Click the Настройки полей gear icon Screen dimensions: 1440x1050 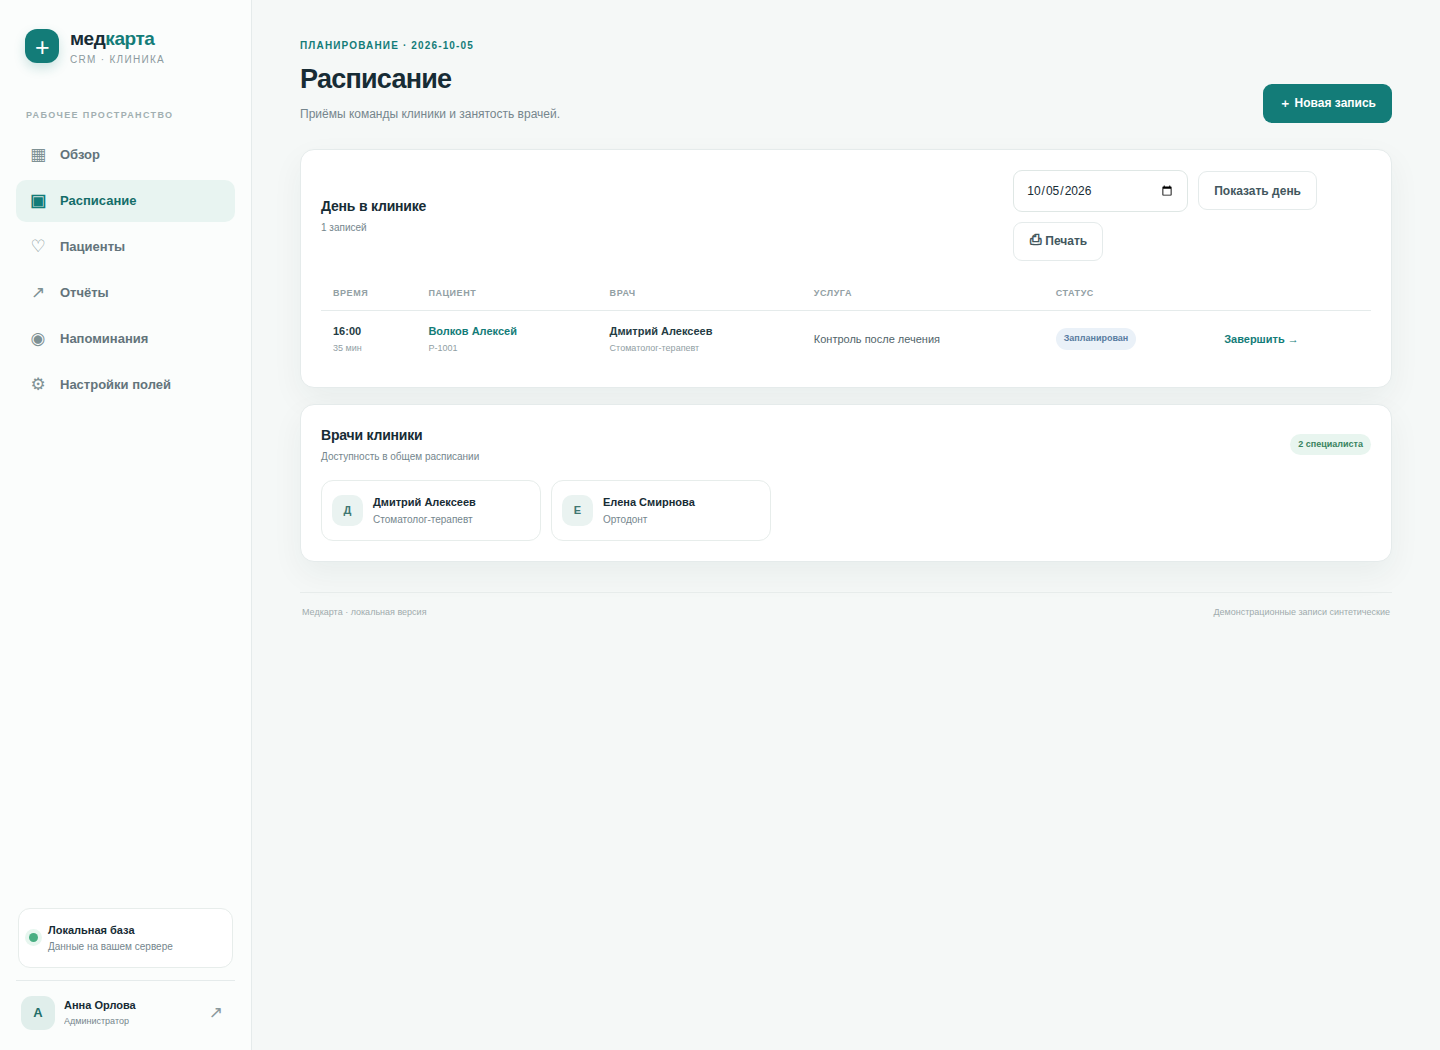coord(38,385)
